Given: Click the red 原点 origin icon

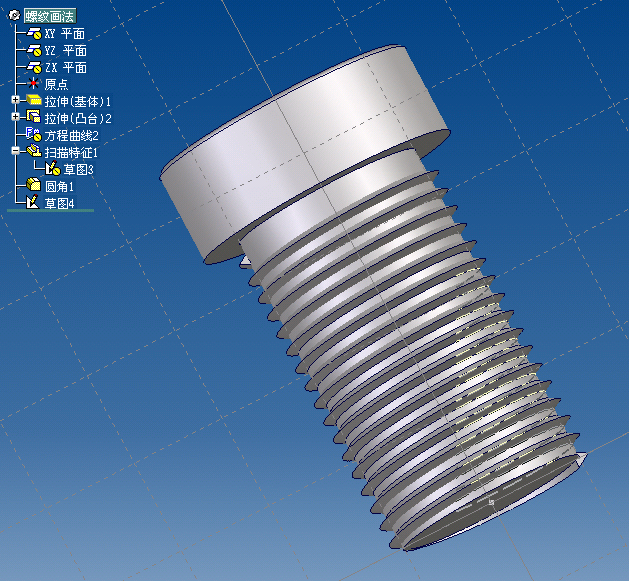Looking at the screenshot, I should (34, 84).
